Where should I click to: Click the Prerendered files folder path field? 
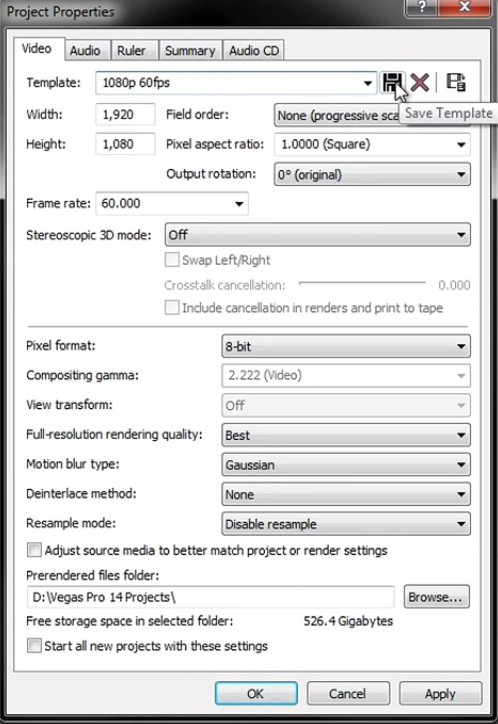click(210, 597)
